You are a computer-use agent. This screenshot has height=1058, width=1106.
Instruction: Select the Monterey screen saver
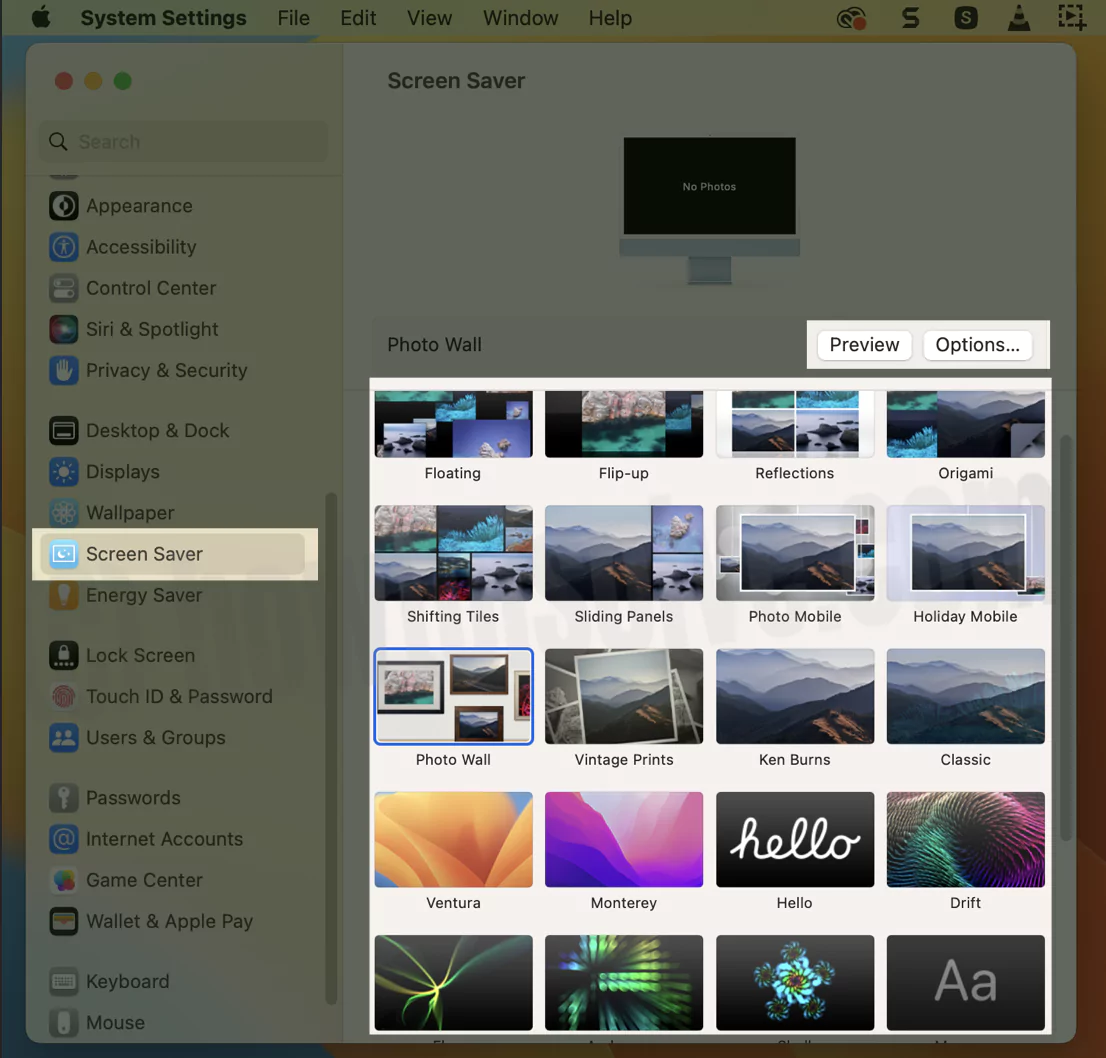pos(624,839)
